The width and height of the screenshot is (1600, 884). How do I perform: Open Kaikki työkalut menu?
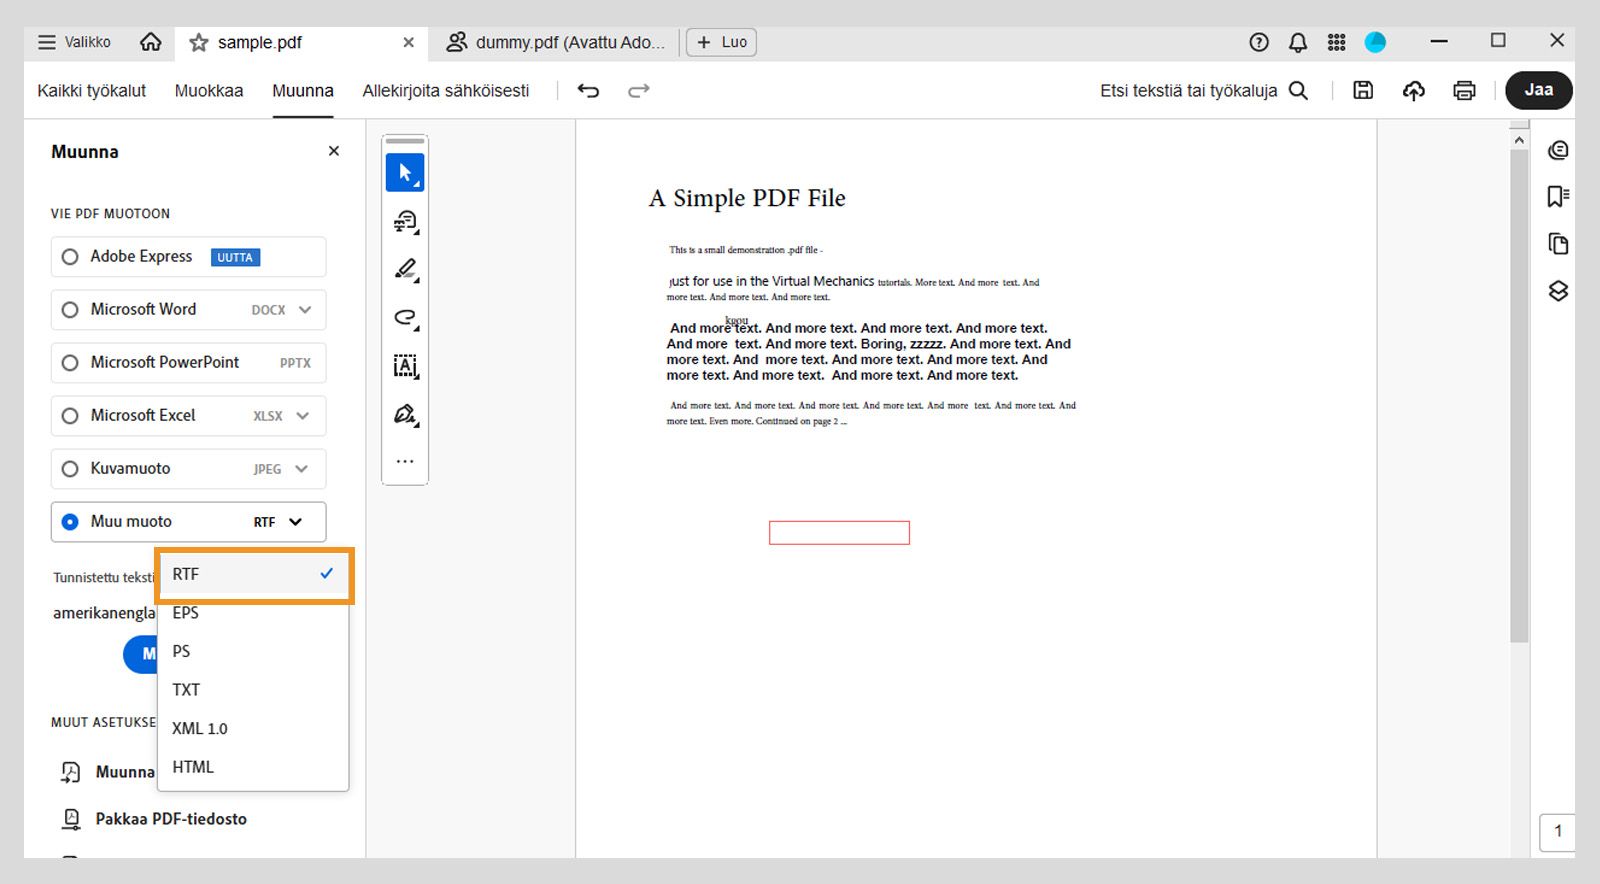tap(92, 90)
